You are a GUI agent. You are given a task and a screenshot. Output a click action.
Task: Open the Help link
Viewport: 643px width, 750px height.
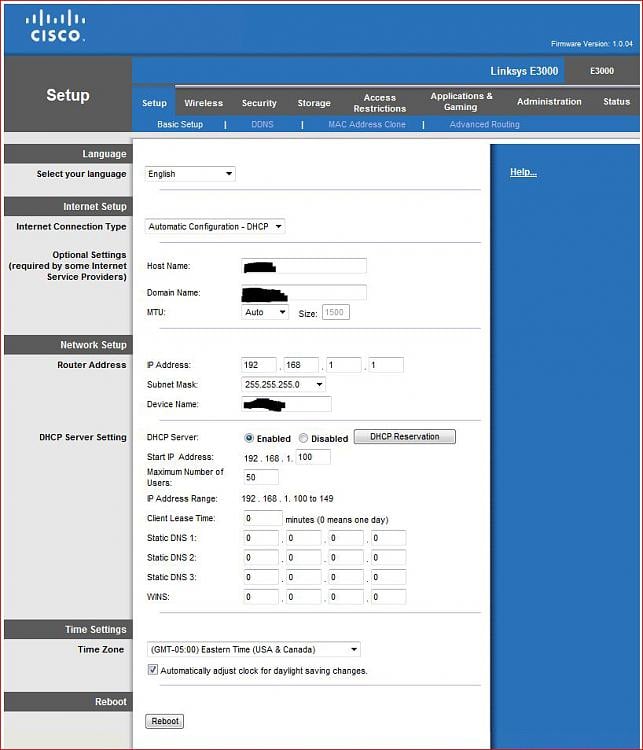[523, 172]
